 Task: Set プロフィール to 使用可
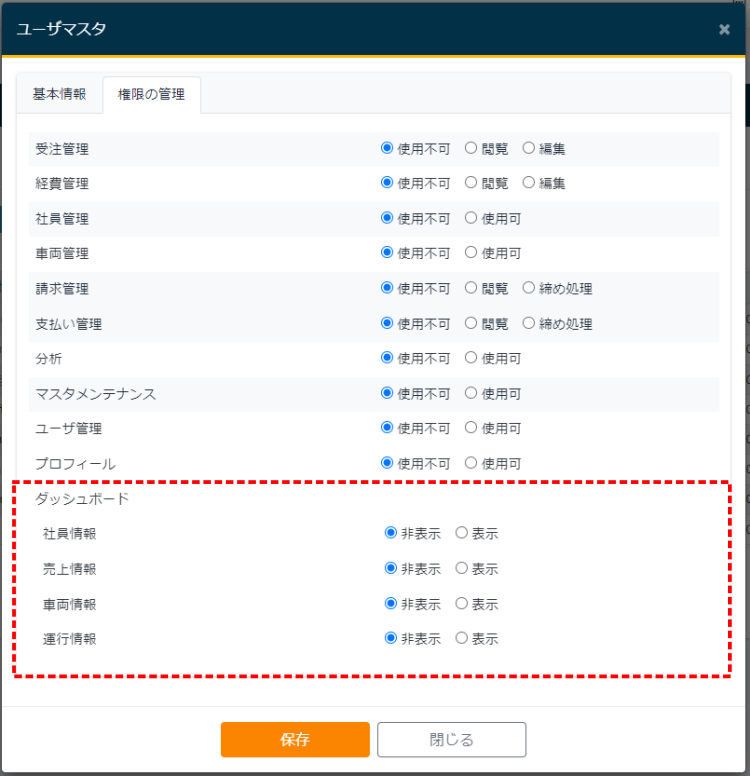point(471,464)
